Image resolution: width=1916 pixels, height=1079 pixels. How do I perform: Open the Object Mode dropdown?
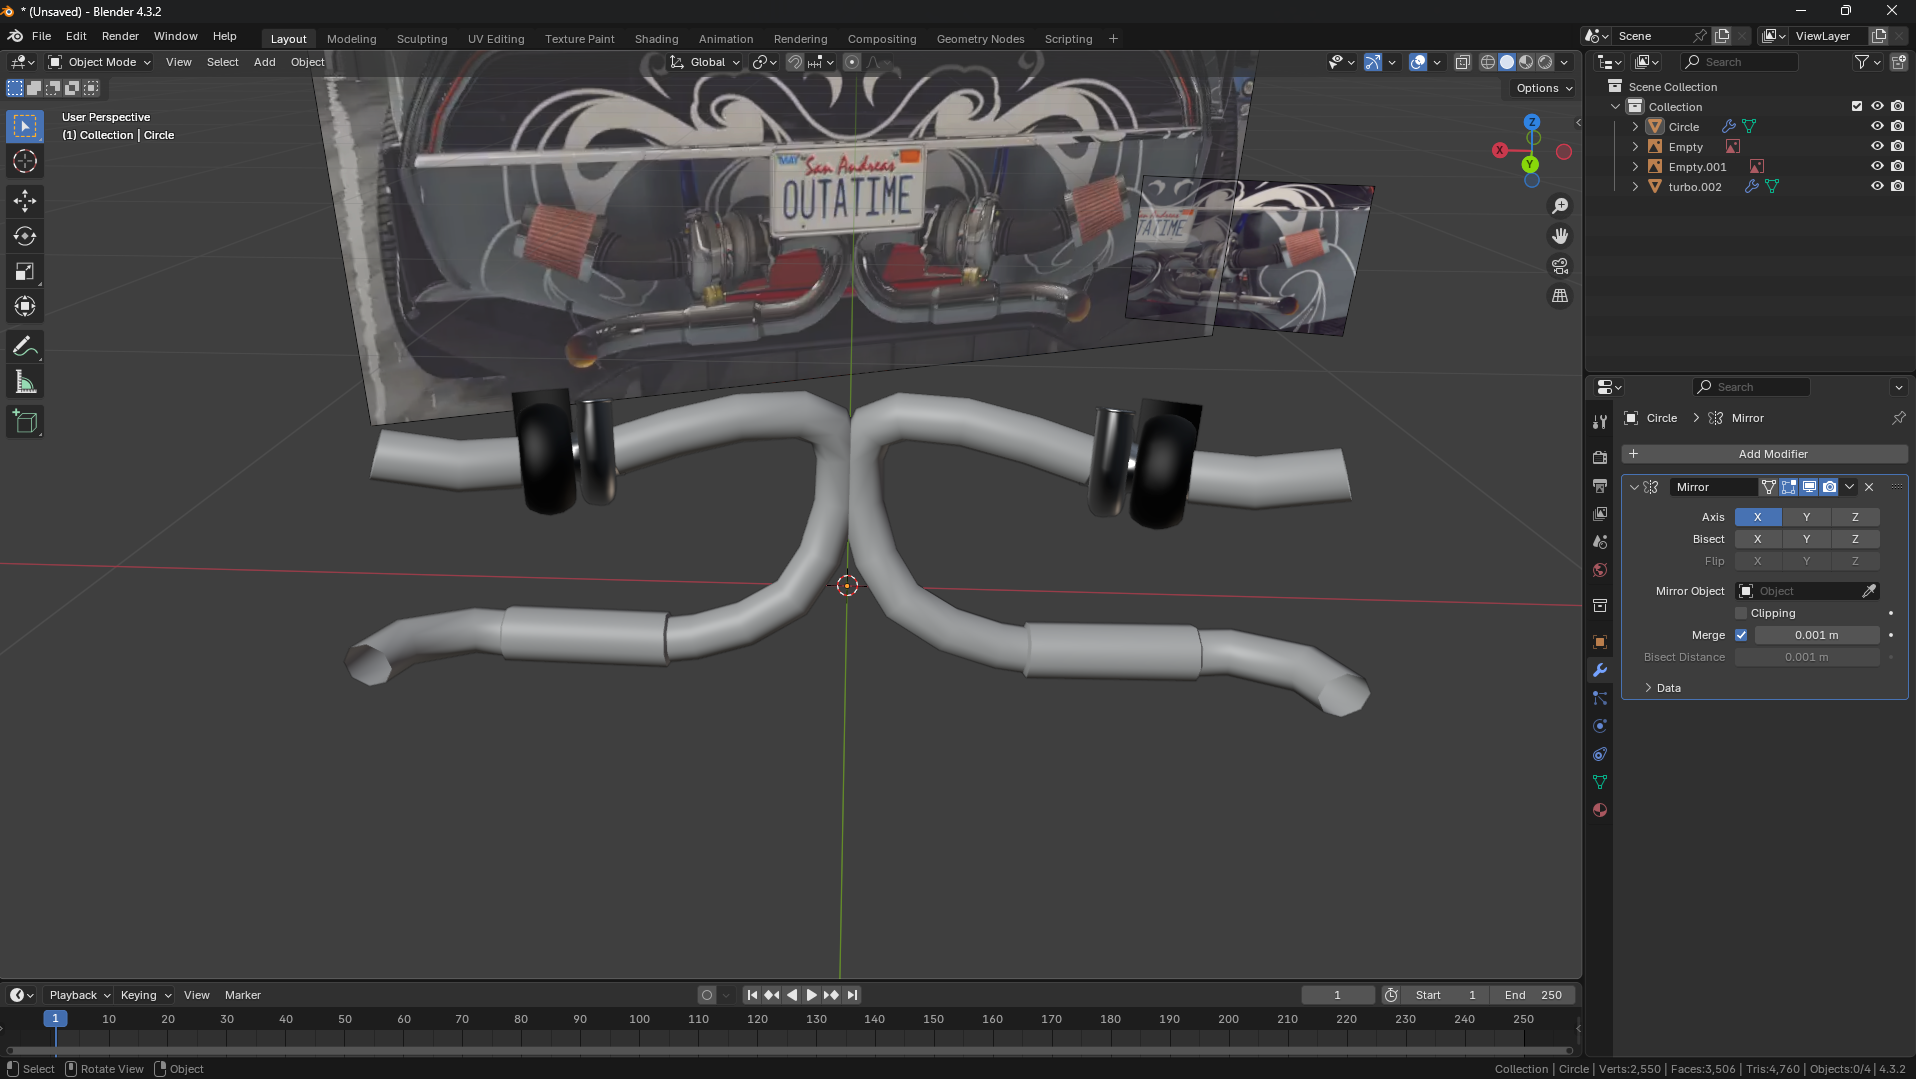click(100, 62)
